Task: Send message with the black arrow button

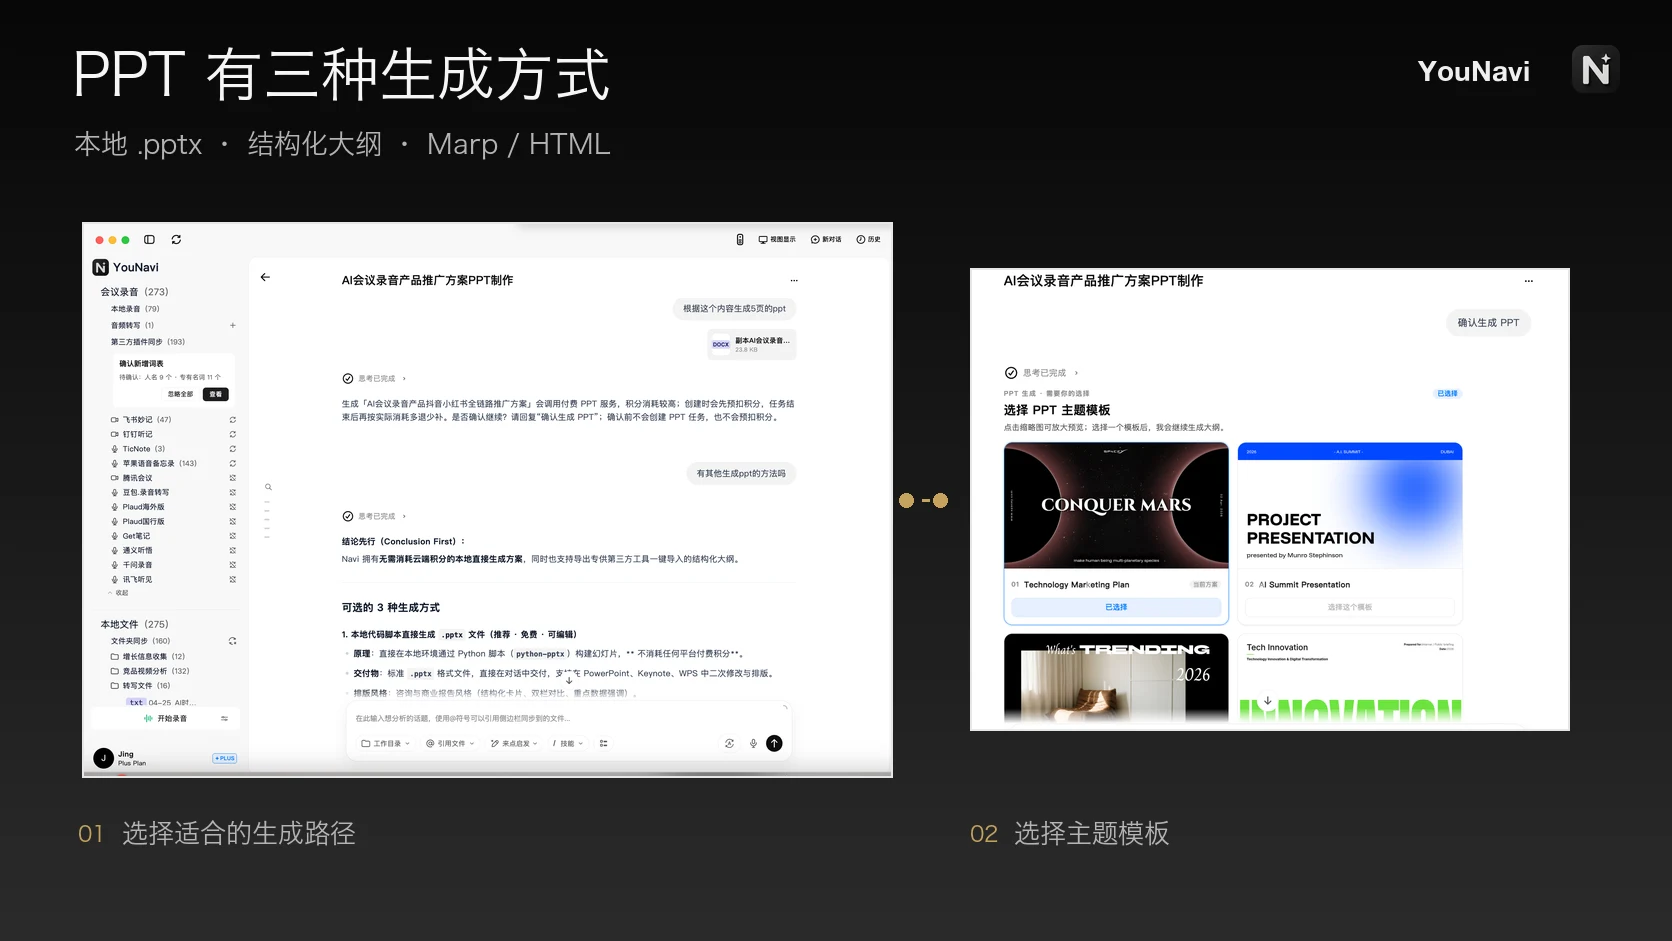Action: point(774,744)
